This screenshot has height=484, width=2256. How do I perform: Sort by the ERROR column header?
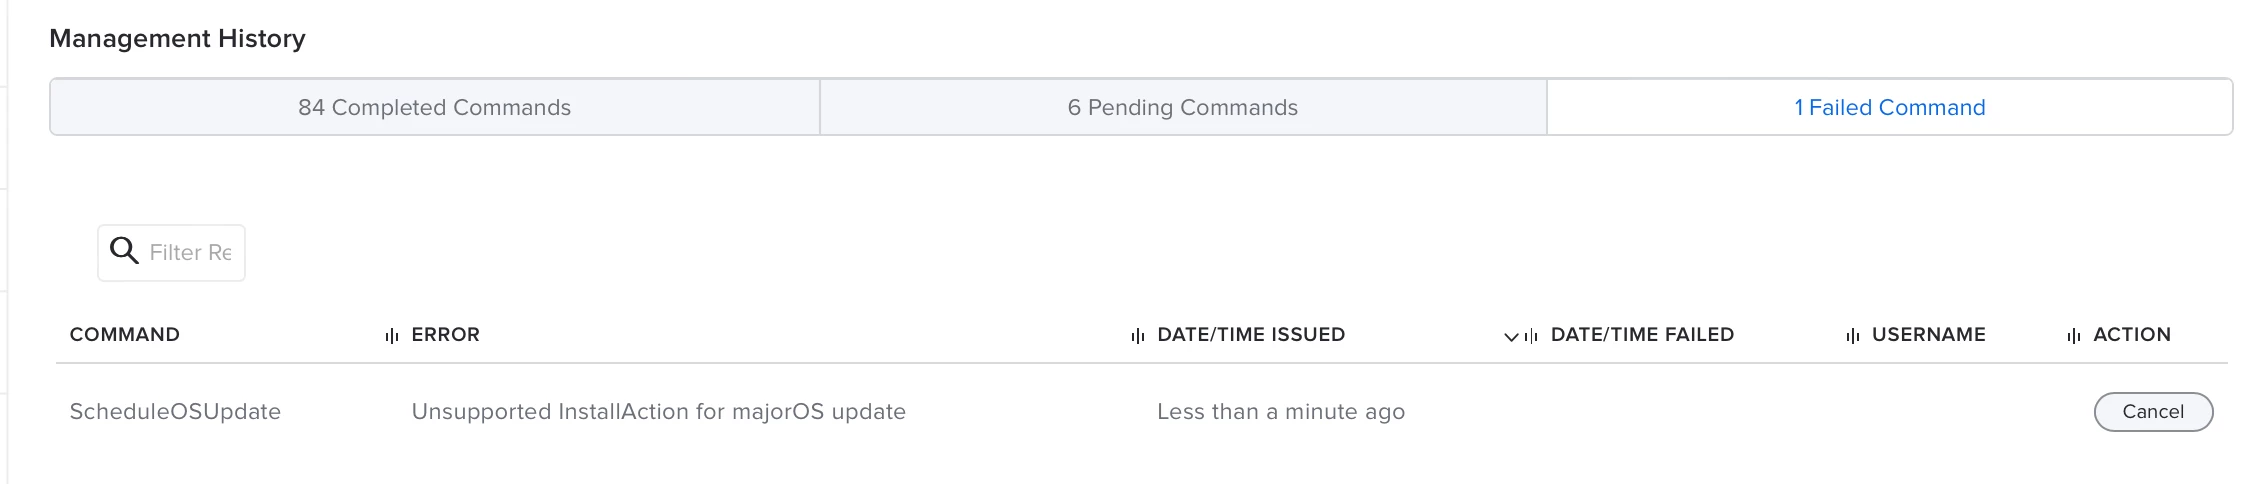(x=446, y=334)
